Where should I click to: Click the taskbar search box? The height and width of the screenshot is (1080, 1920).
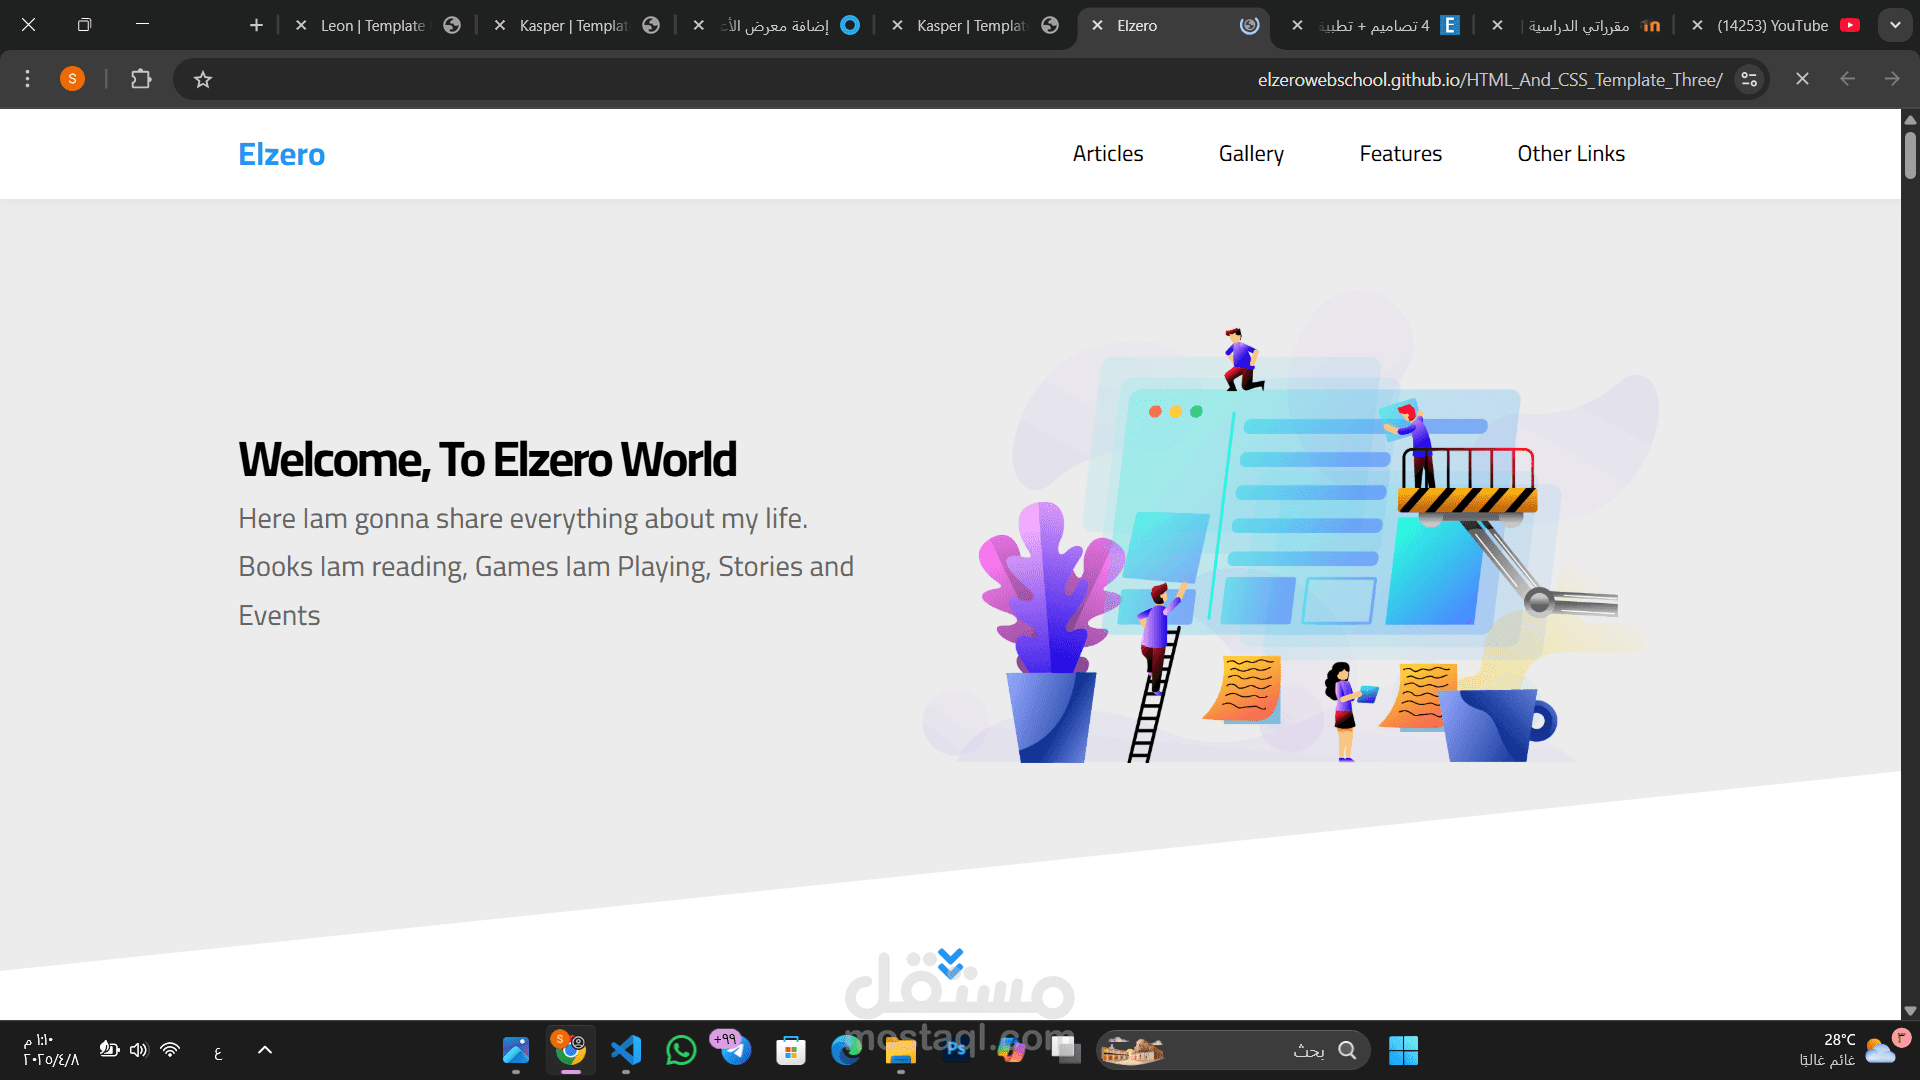(x=1233, y=1050)
